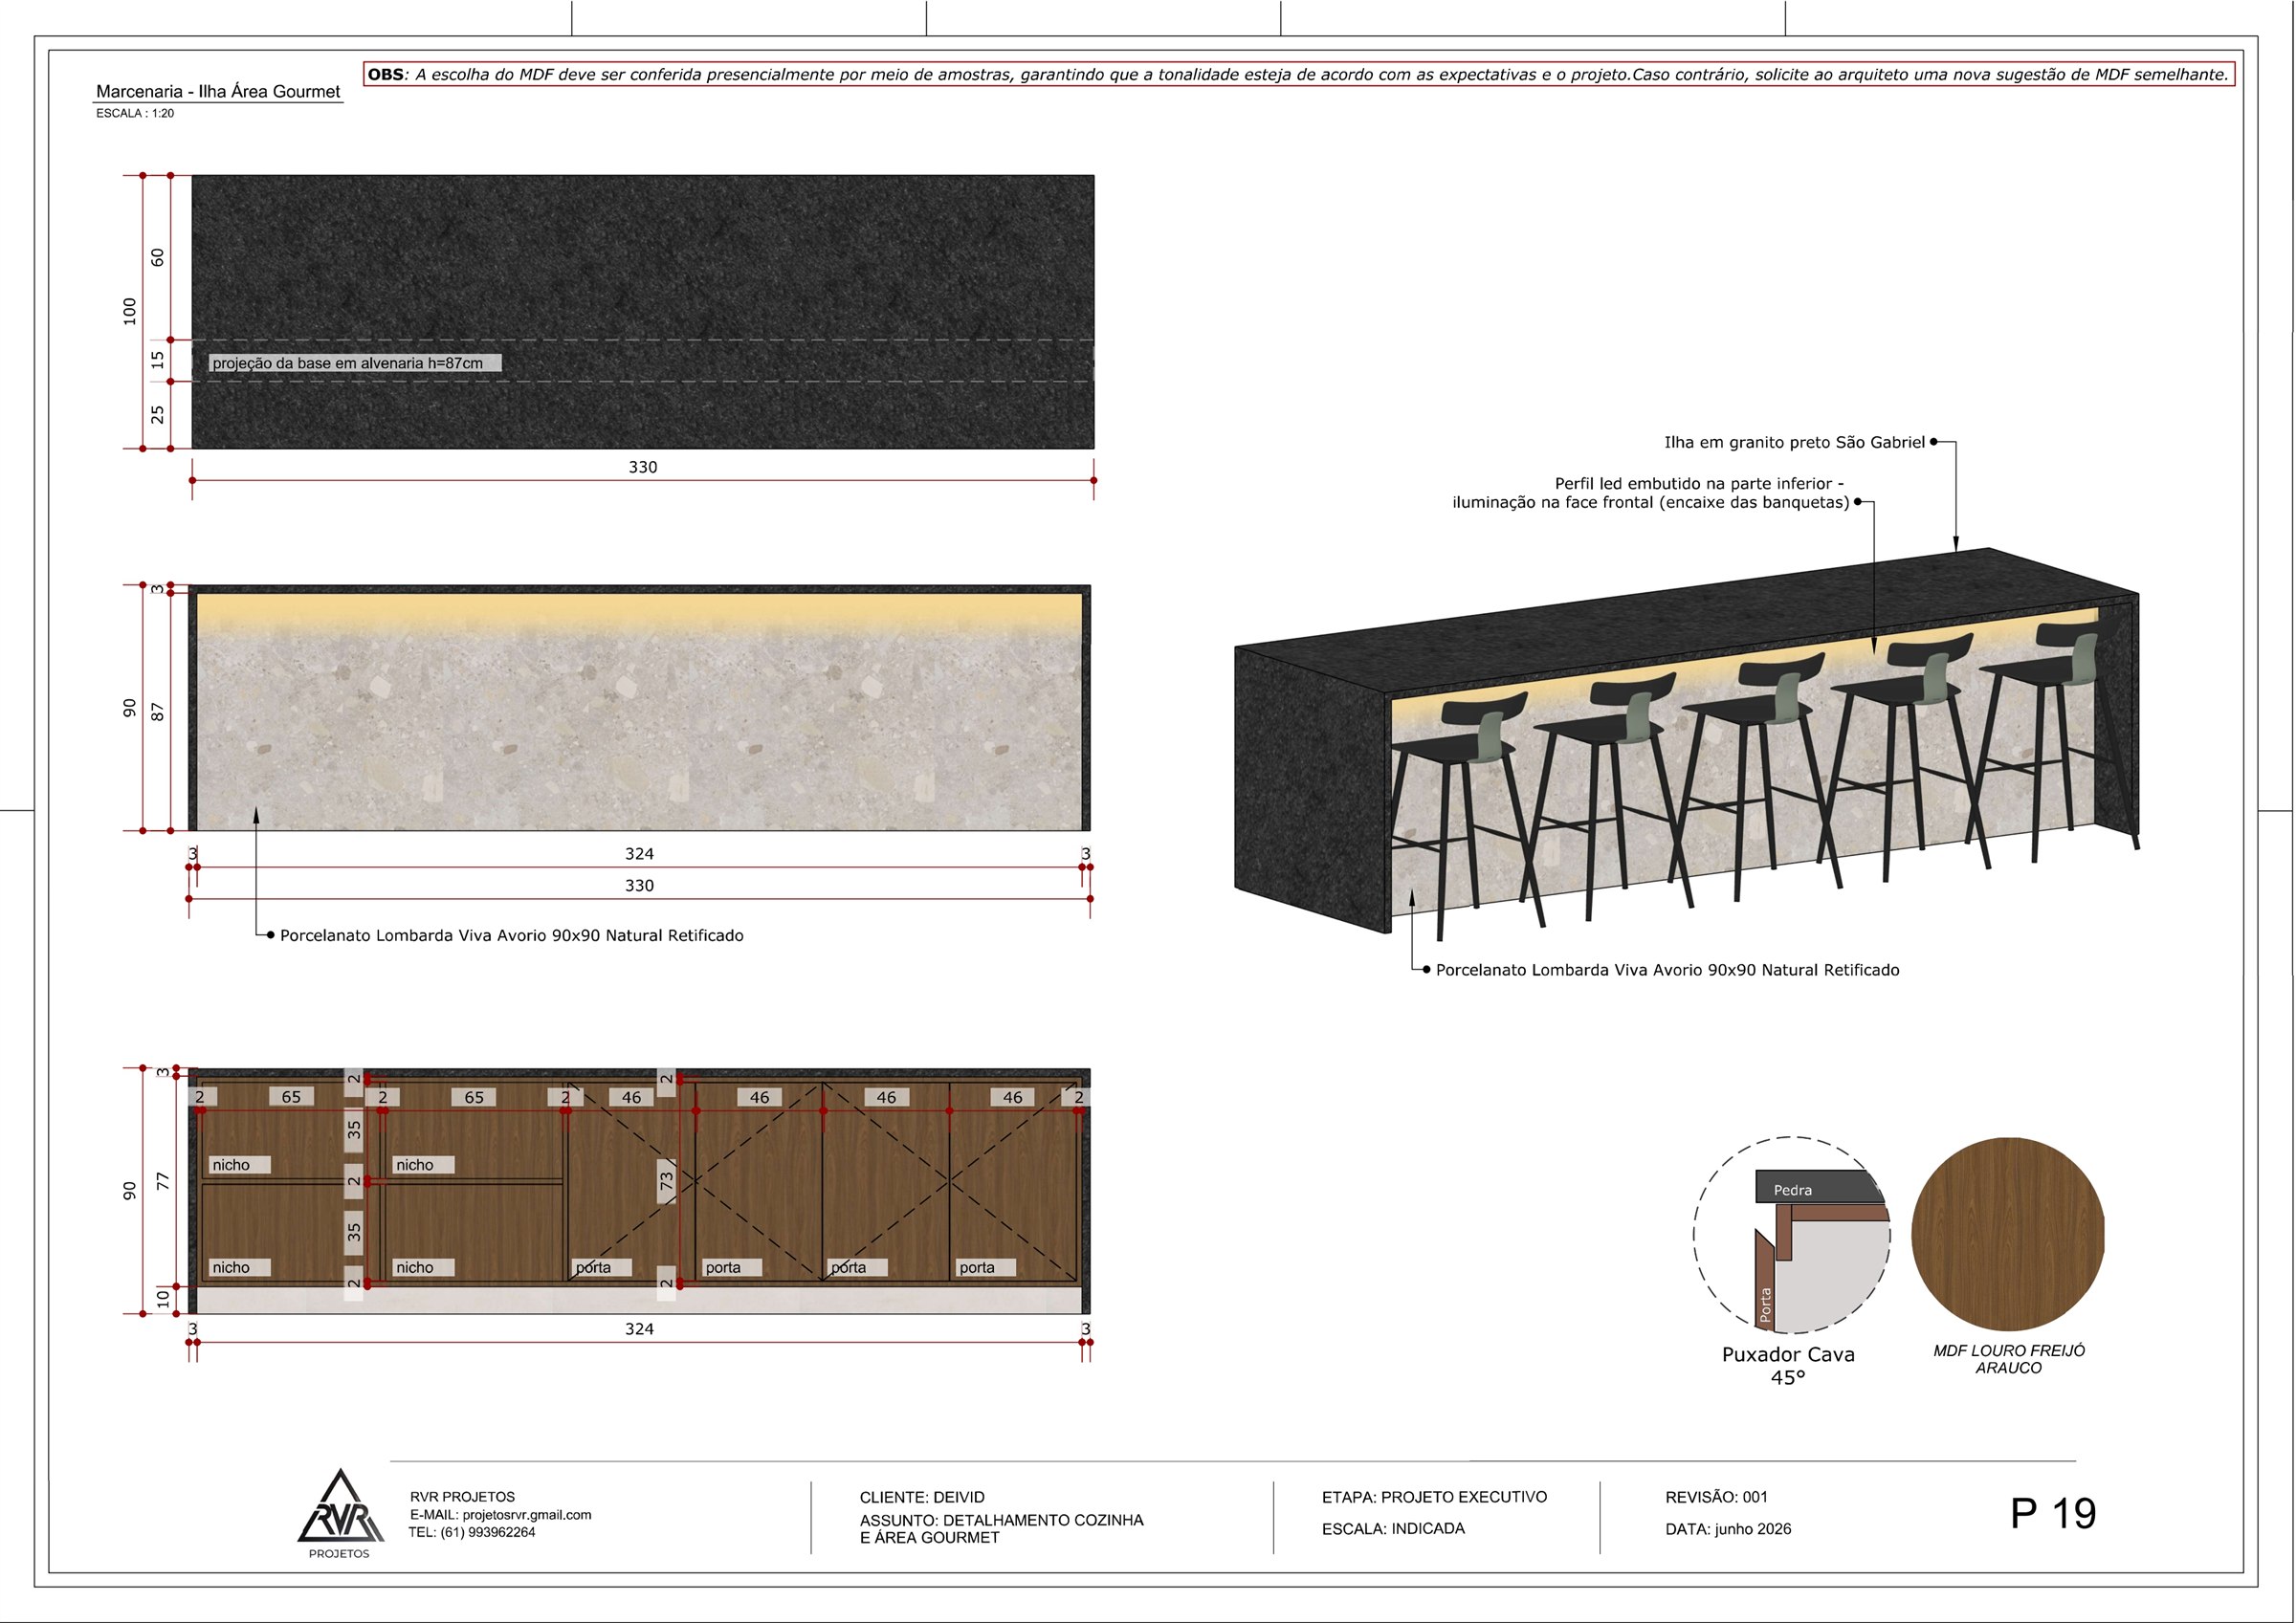Click the e-mail projetosrvr.gmail.com

500,1515
